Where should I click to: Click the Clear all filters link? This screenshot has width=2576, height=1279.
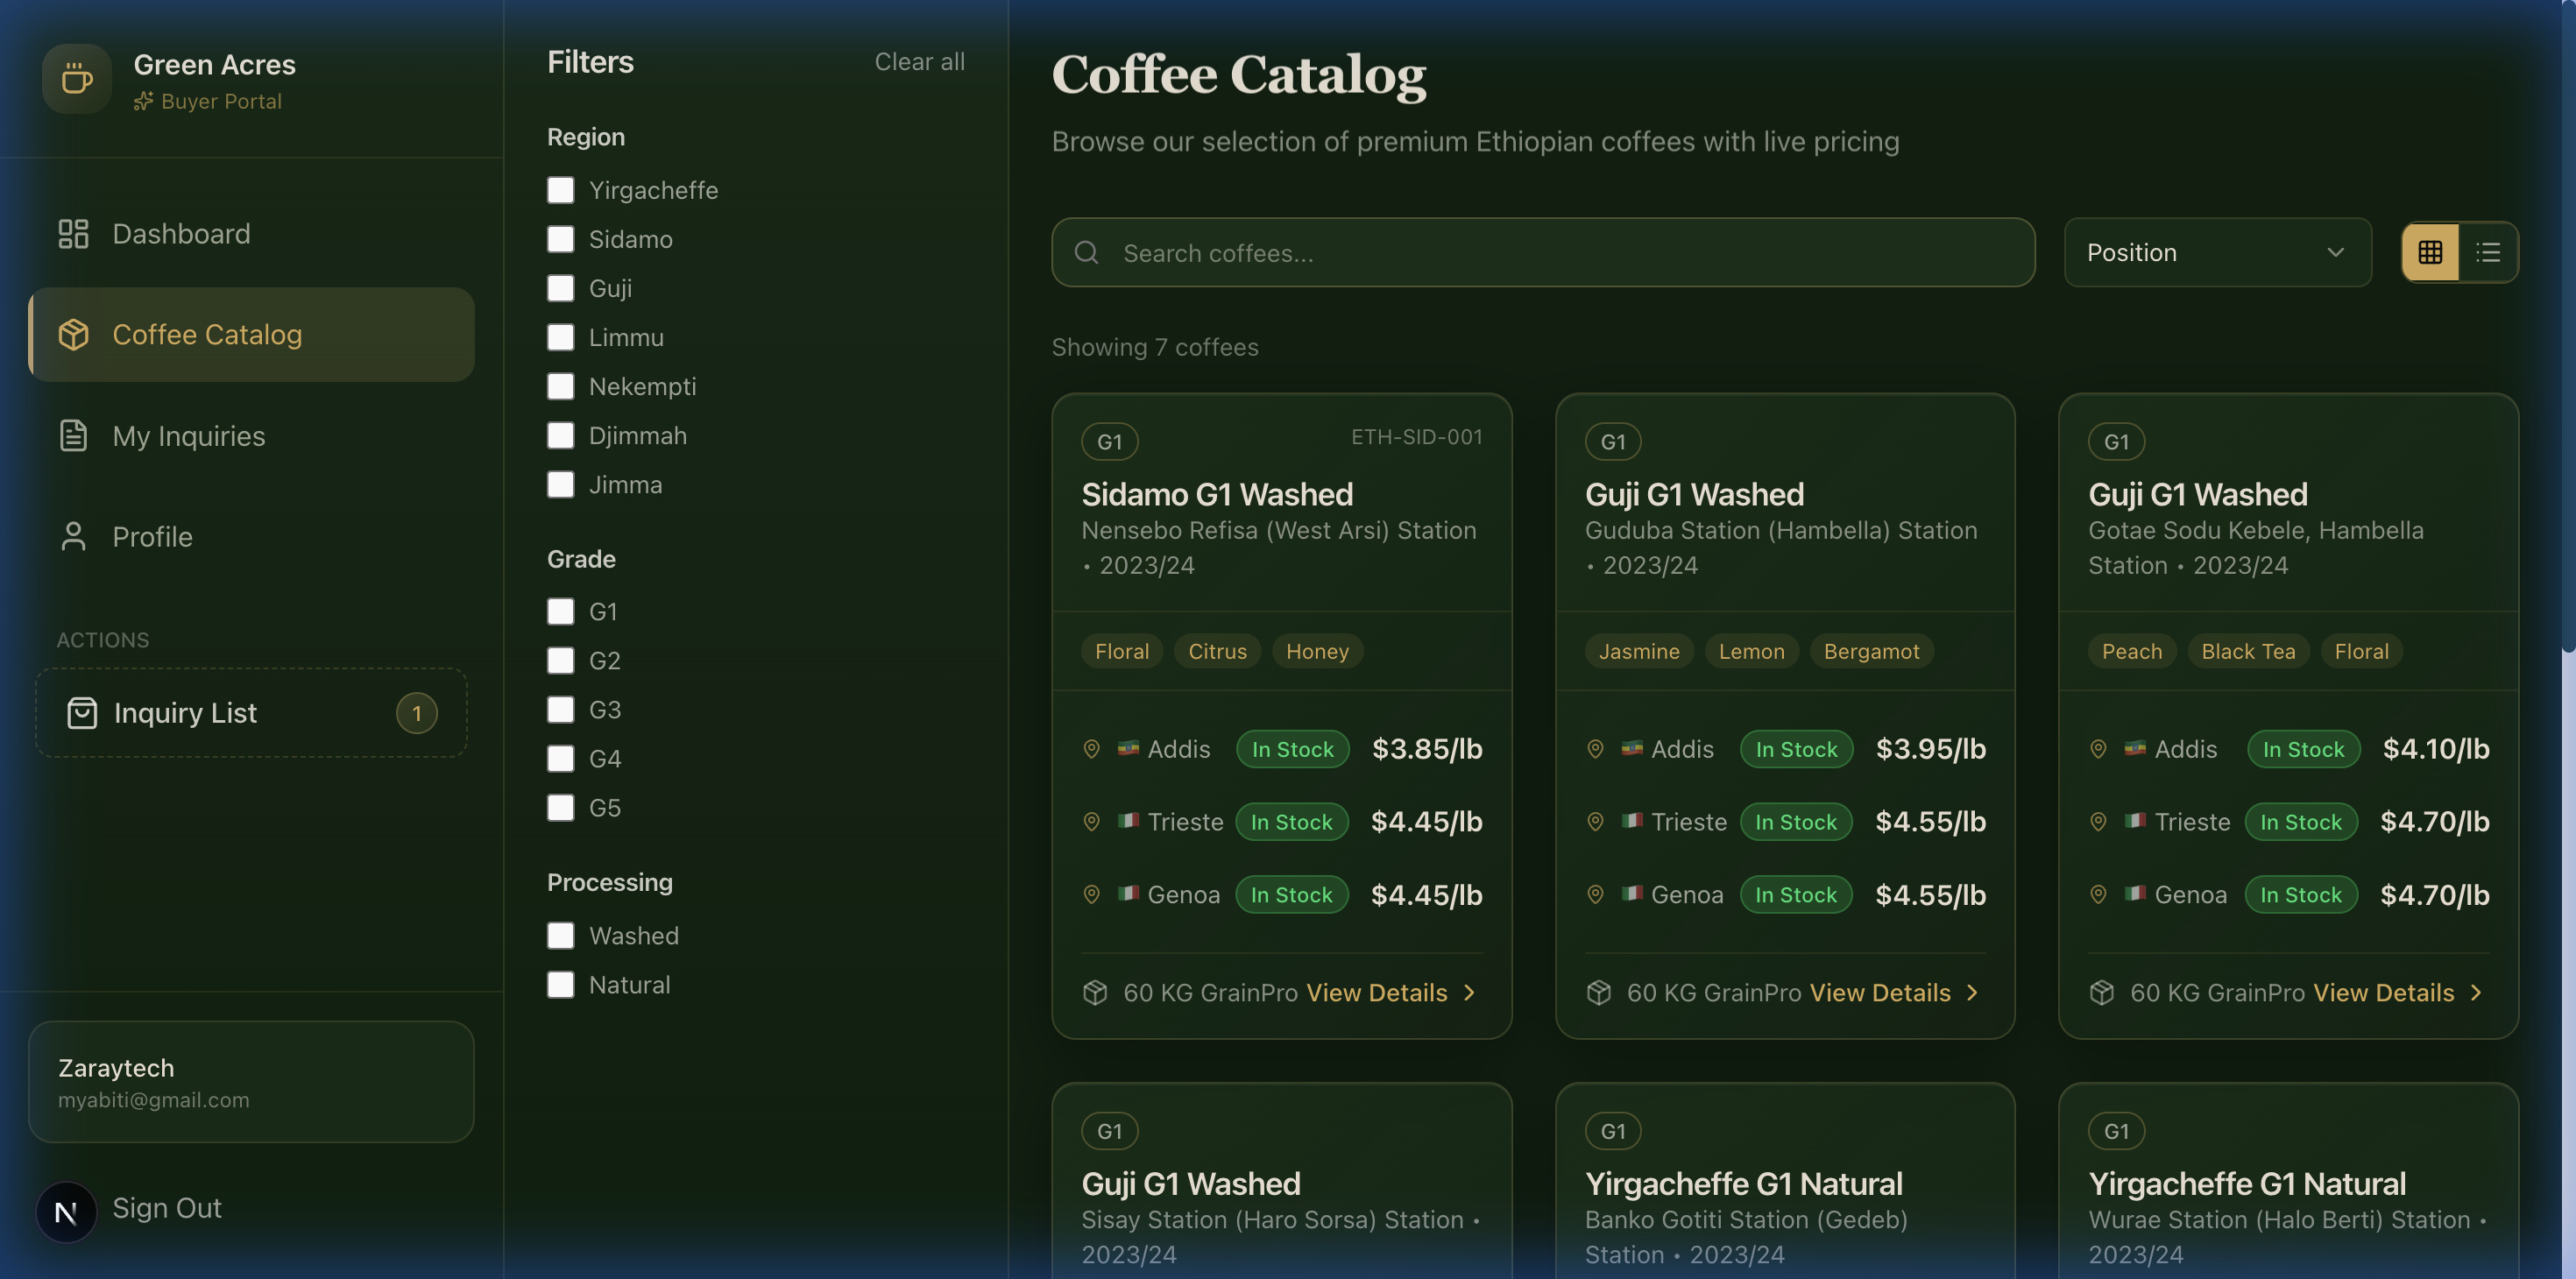tap(919, 61)
